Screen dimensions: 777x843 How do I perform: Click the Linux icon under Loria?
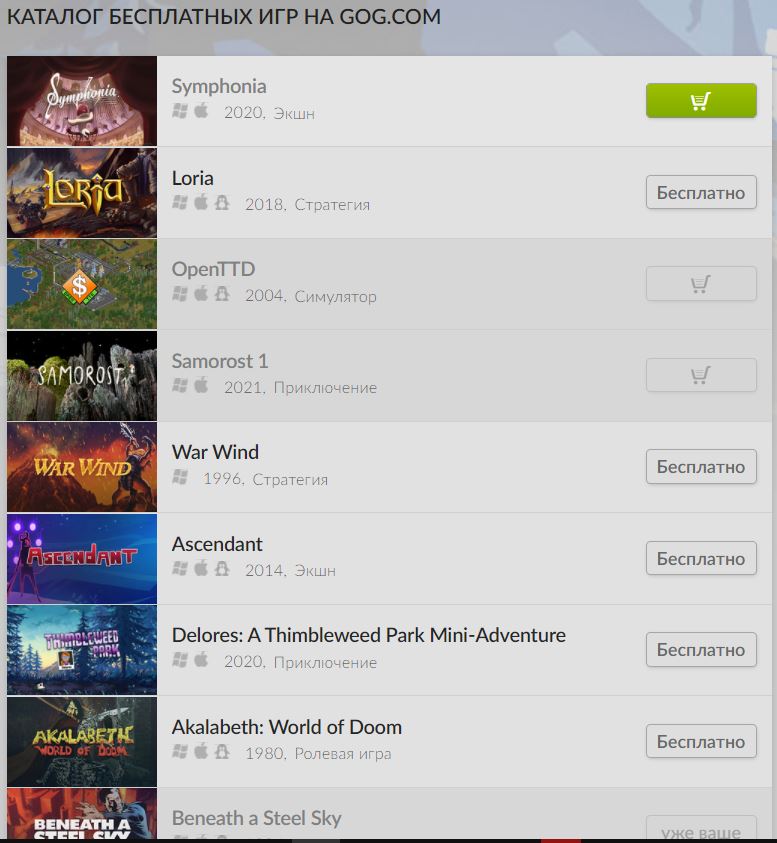pyautogui.click(x=222, y=203)
